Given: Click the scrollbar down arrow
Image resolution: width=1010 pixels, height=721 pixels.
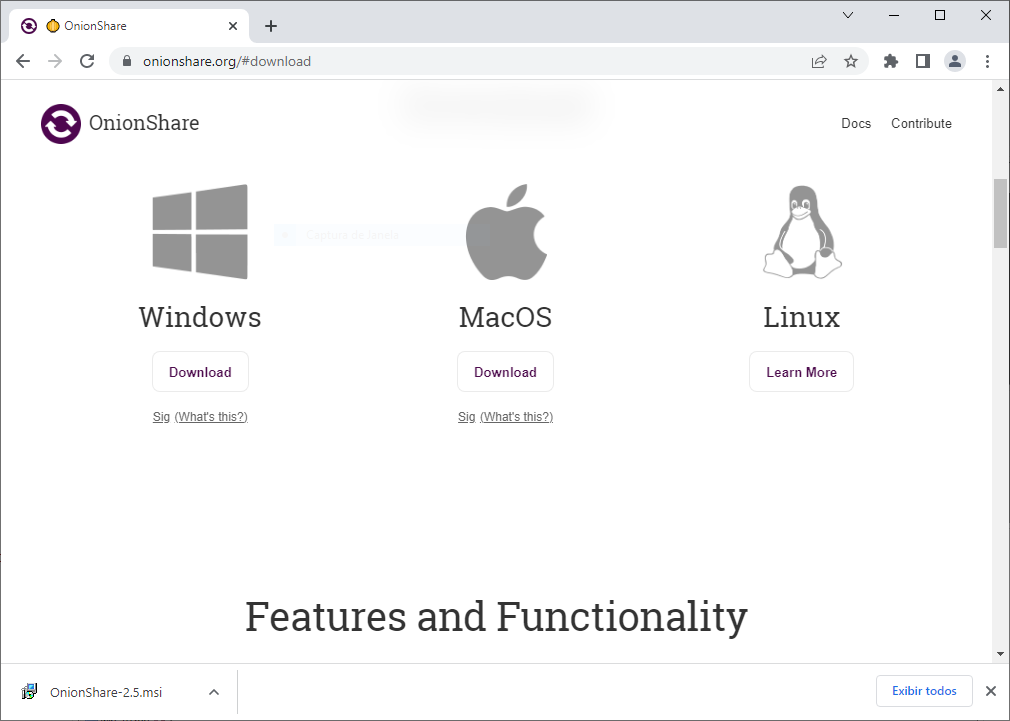Looking at the screenshot, I should click(1000, 654).
